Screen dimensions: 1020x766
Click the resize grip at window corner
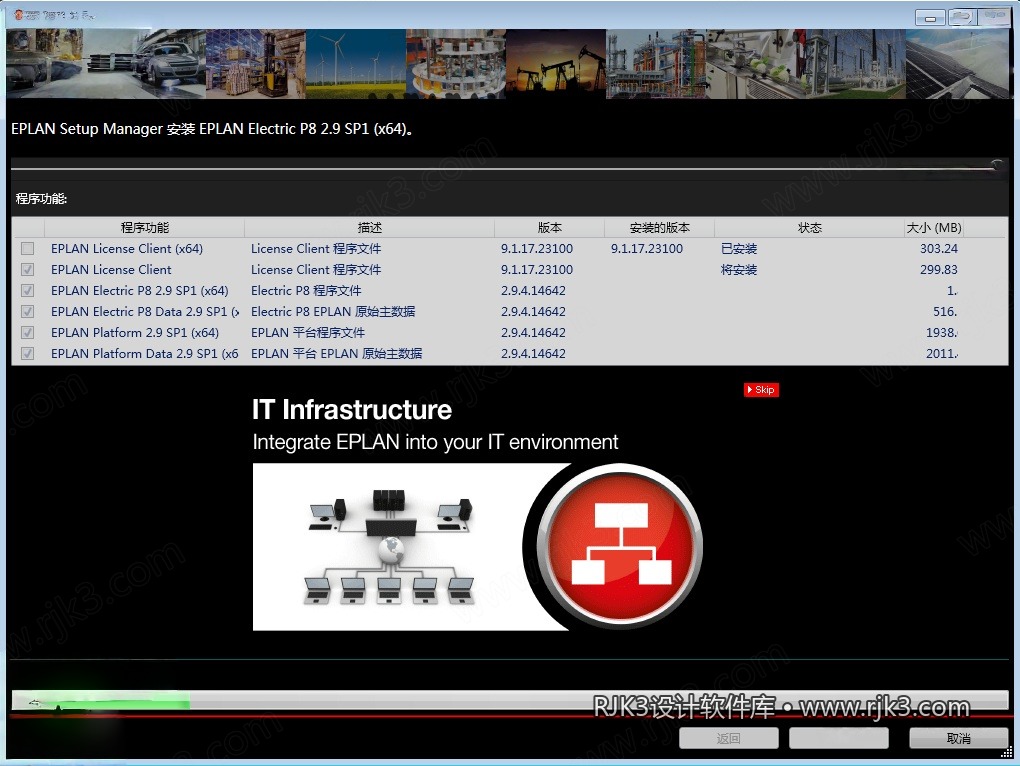click(x=1007, y=753)
